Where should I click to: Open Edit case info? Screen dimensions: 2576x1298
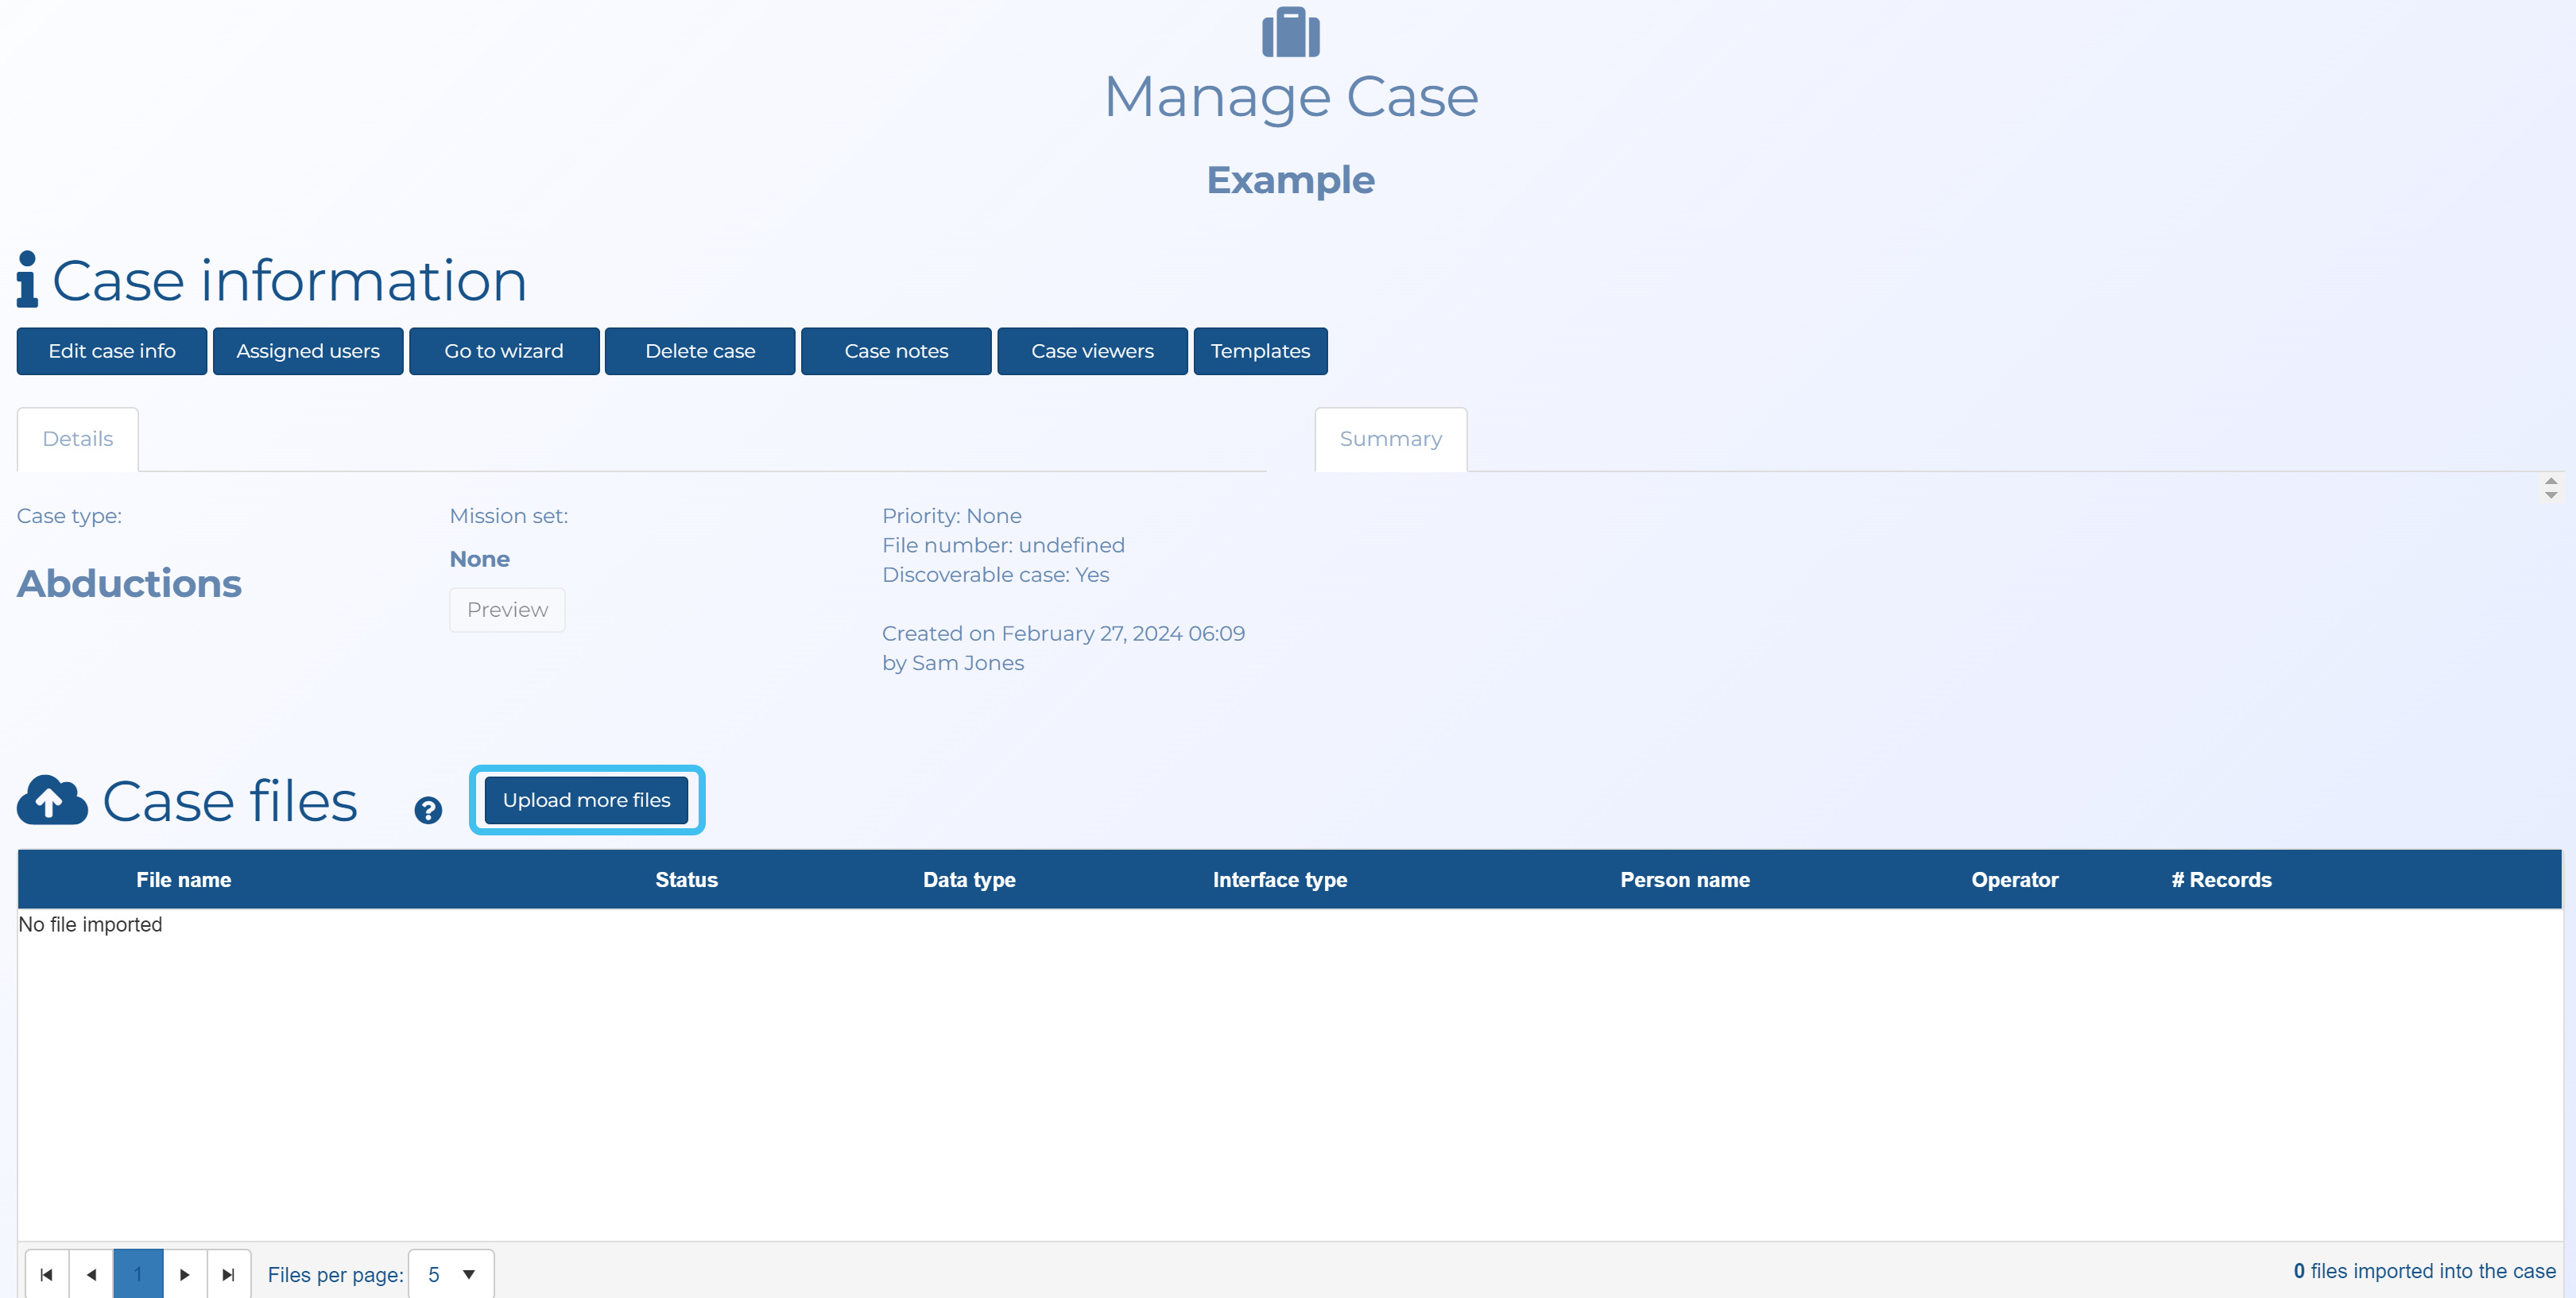tap(112, 351)
